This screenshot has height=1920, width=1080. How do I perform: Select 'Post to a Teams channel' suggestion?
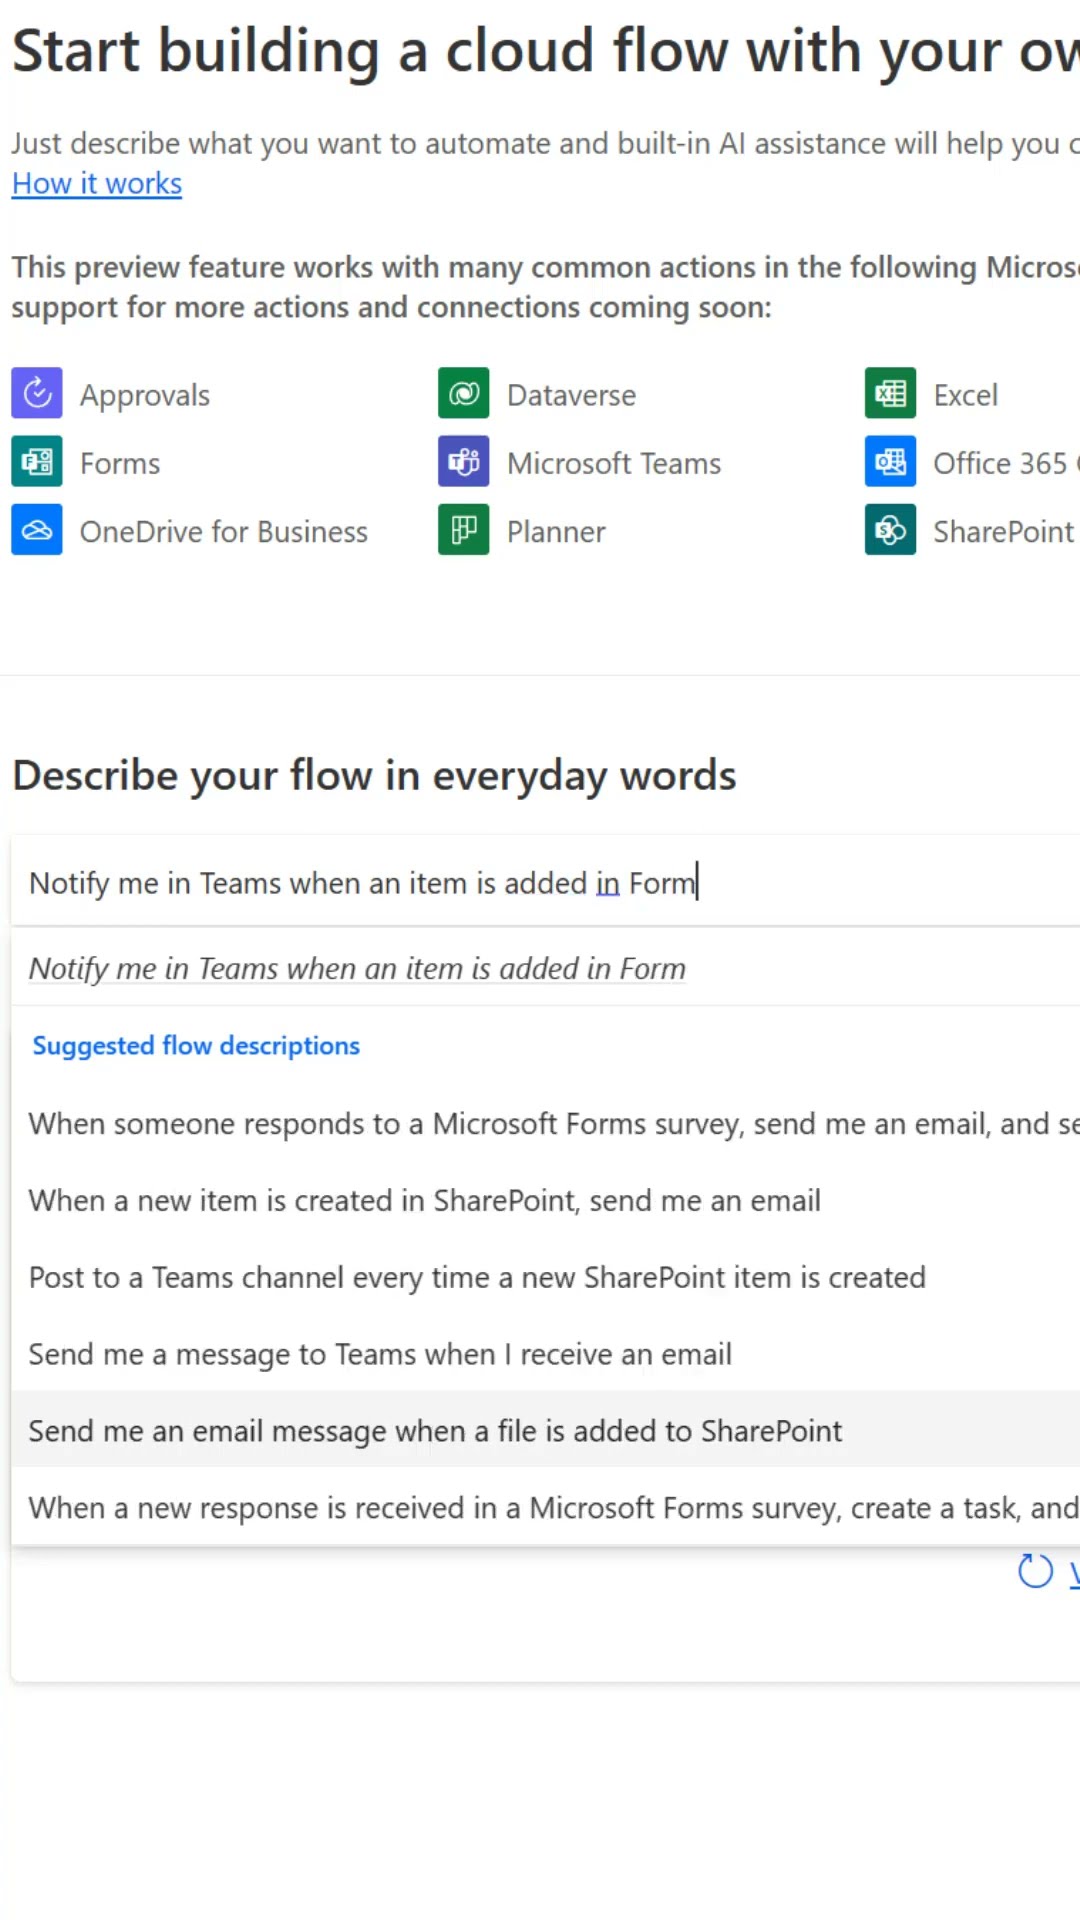click(x=477, y=1278)
